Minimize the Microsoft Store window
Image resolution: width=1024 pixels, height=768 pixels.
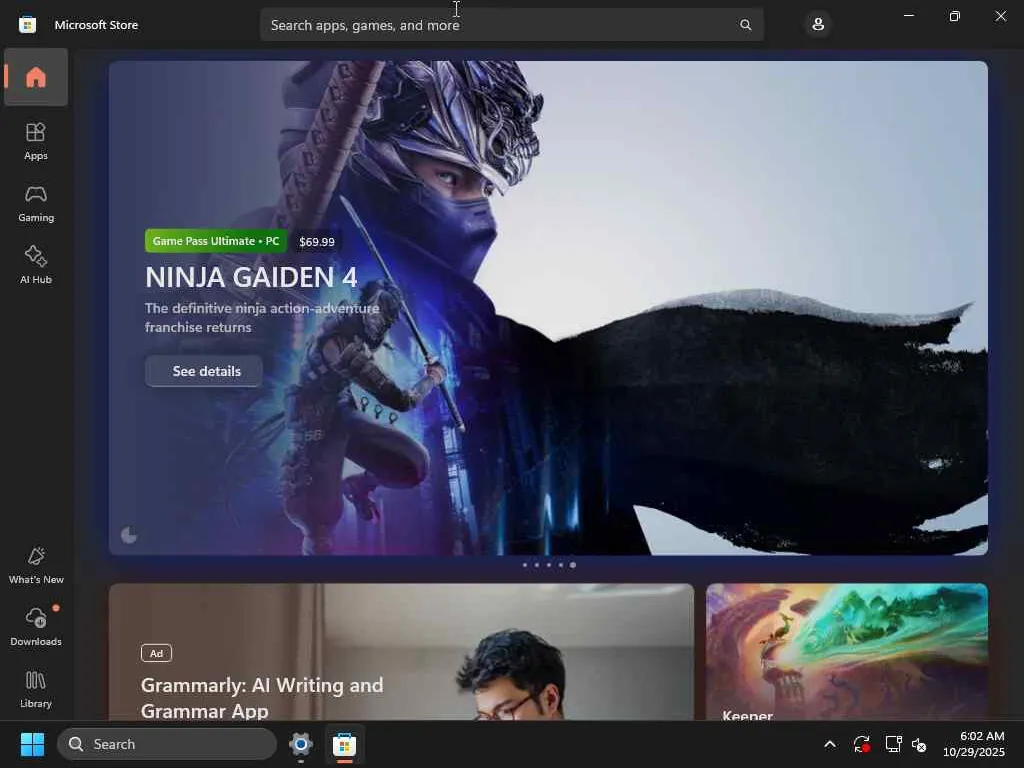coord(908,16)
